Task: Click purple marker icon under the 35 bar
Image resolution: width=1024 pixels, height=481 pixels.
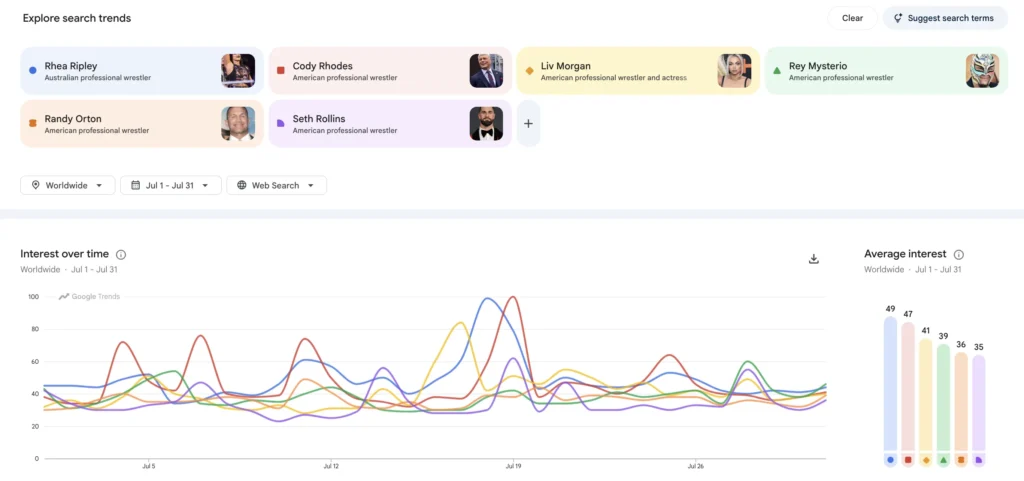Action: tap(978, 460)
